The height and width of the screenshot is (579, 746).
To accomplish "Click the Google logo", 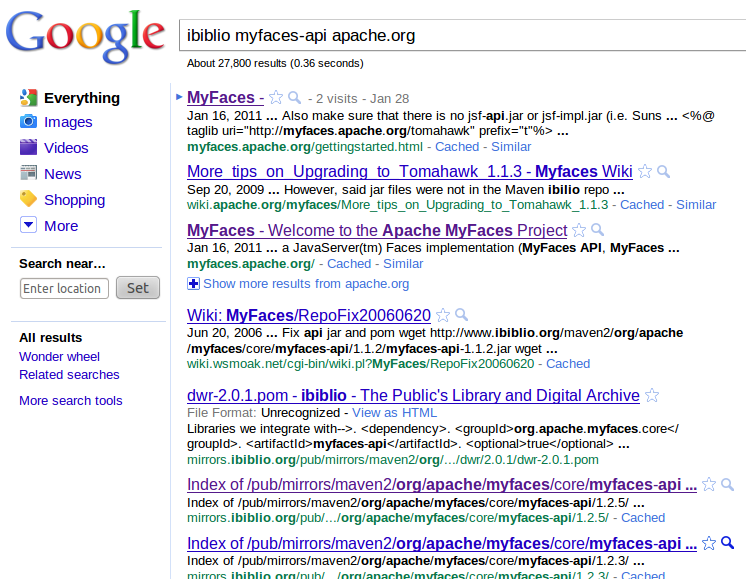I will pos(86,36).
